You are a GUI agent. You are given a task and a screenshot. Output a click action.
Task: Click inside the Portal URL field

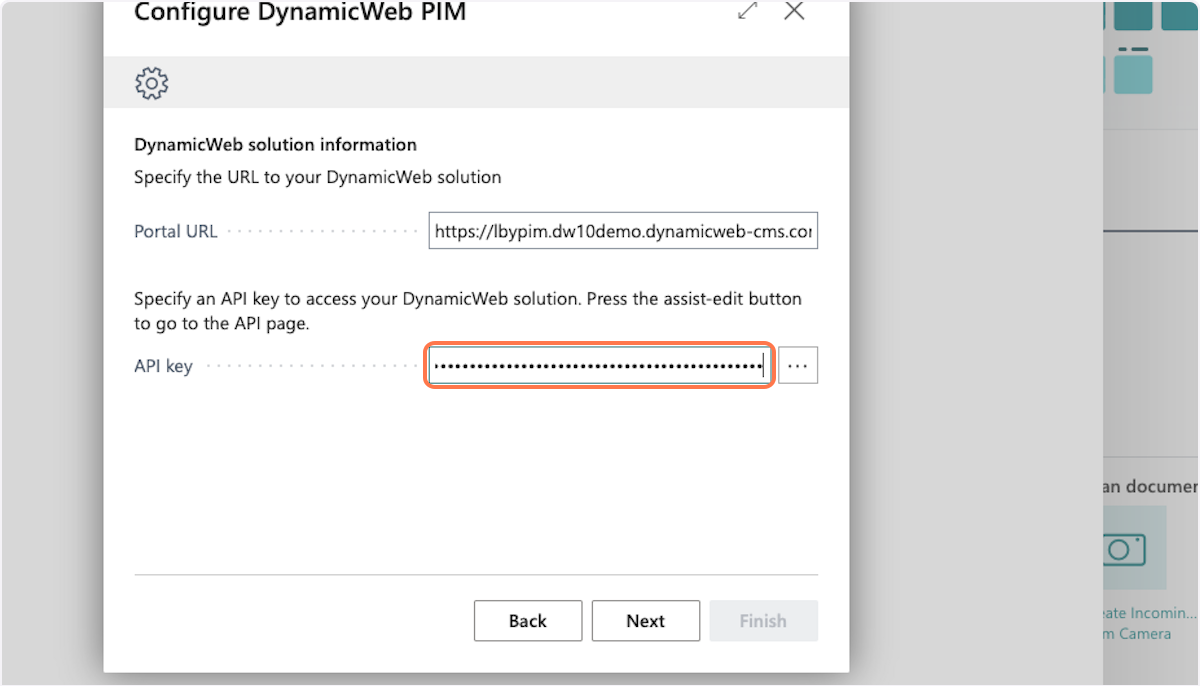(x=622, y=231)
